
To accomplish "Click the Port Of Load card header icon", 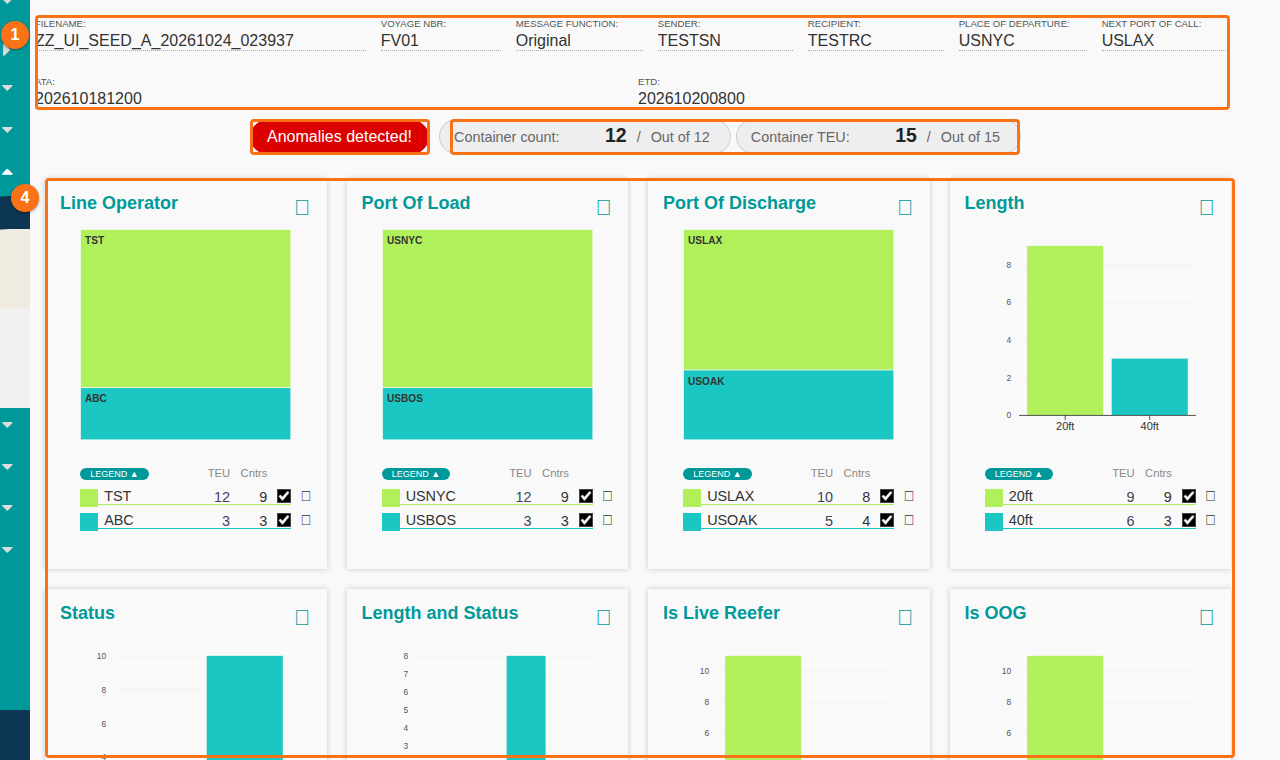I will coord(604,207).
